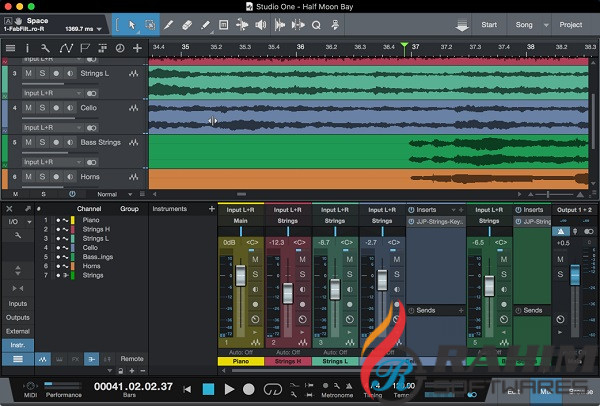Open the marker track flag icon
Image resolution: width=600 pixels, height=406 pixels.
[x=85, y=48]
